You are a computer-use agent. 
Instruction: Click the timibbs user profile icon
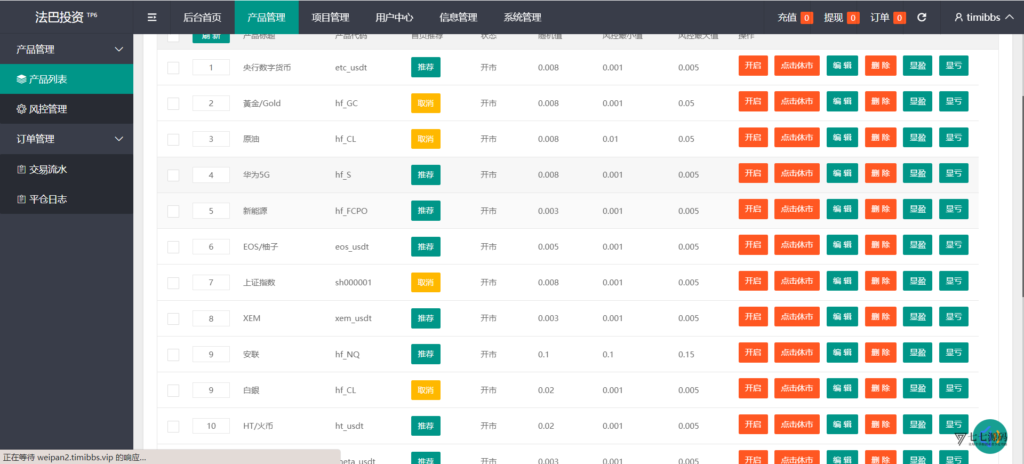tap(959, 18)
